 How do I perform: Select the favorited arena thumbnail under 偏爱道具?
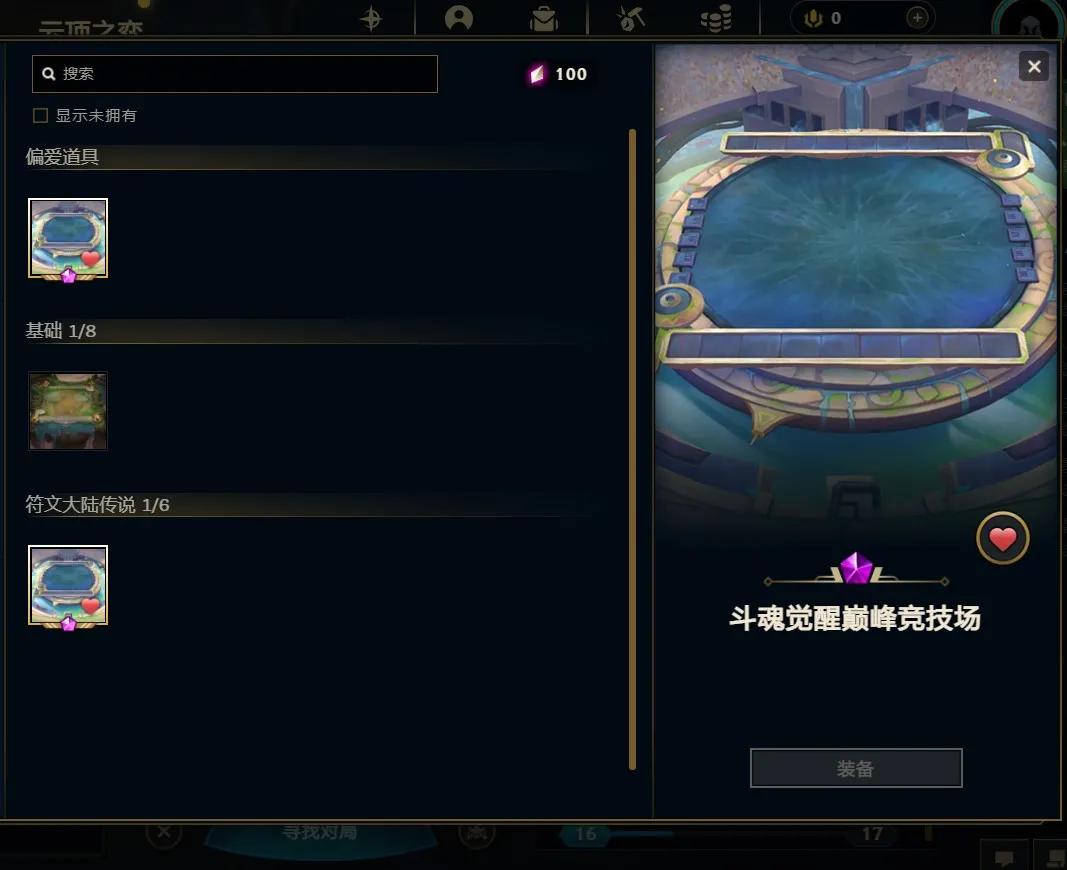[68, 239]
